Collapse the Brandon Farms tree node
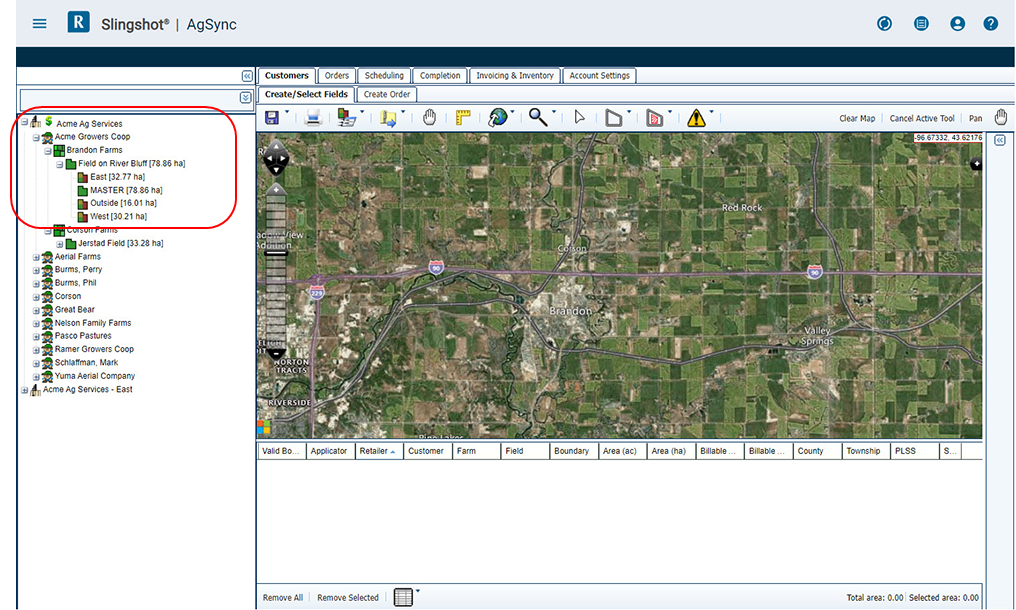This screenshot has width=1016, height=610. click(x=48, y=150)
